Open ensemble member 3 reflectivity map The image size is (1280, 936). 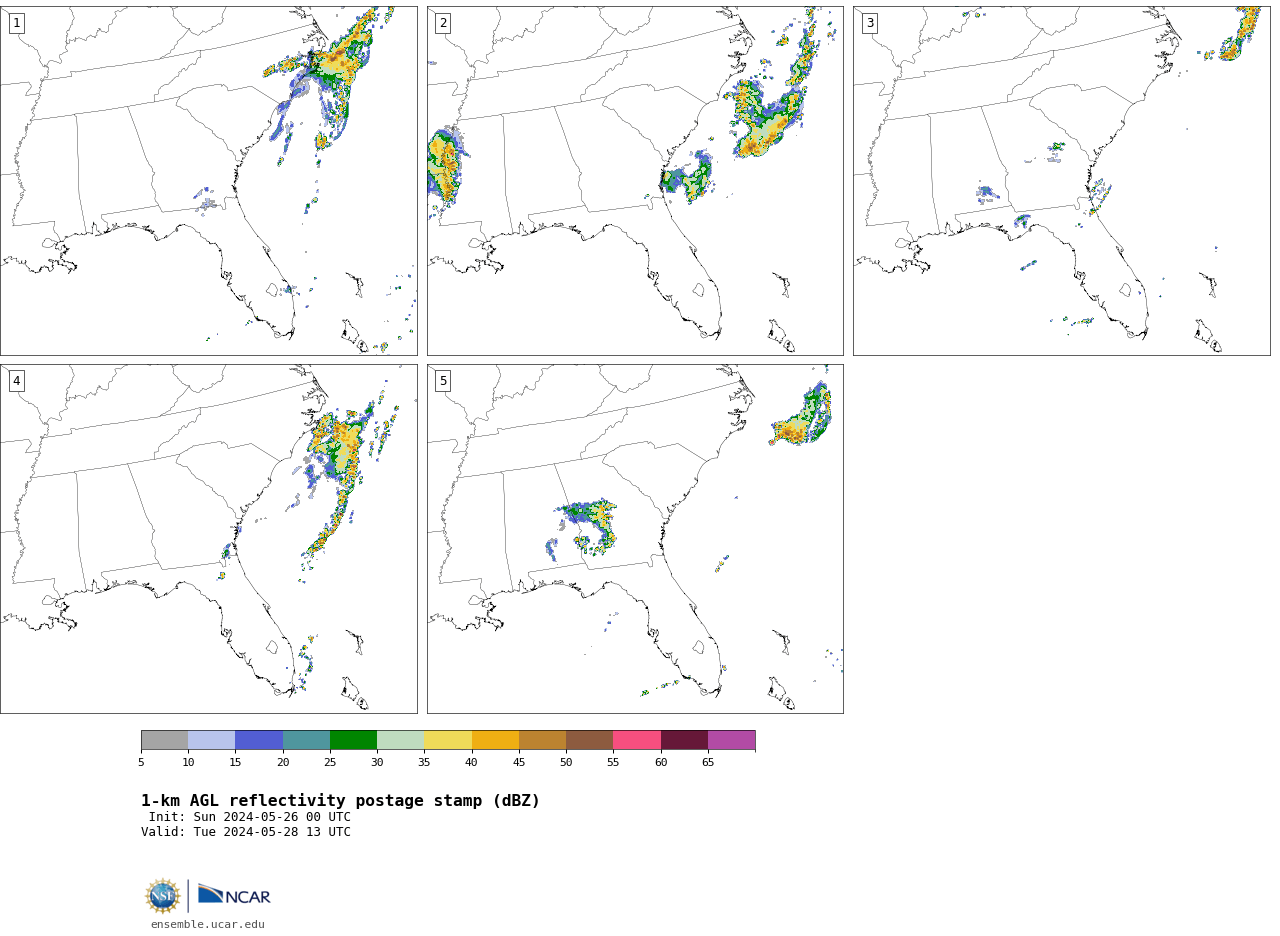click(x=1061, y=181)
